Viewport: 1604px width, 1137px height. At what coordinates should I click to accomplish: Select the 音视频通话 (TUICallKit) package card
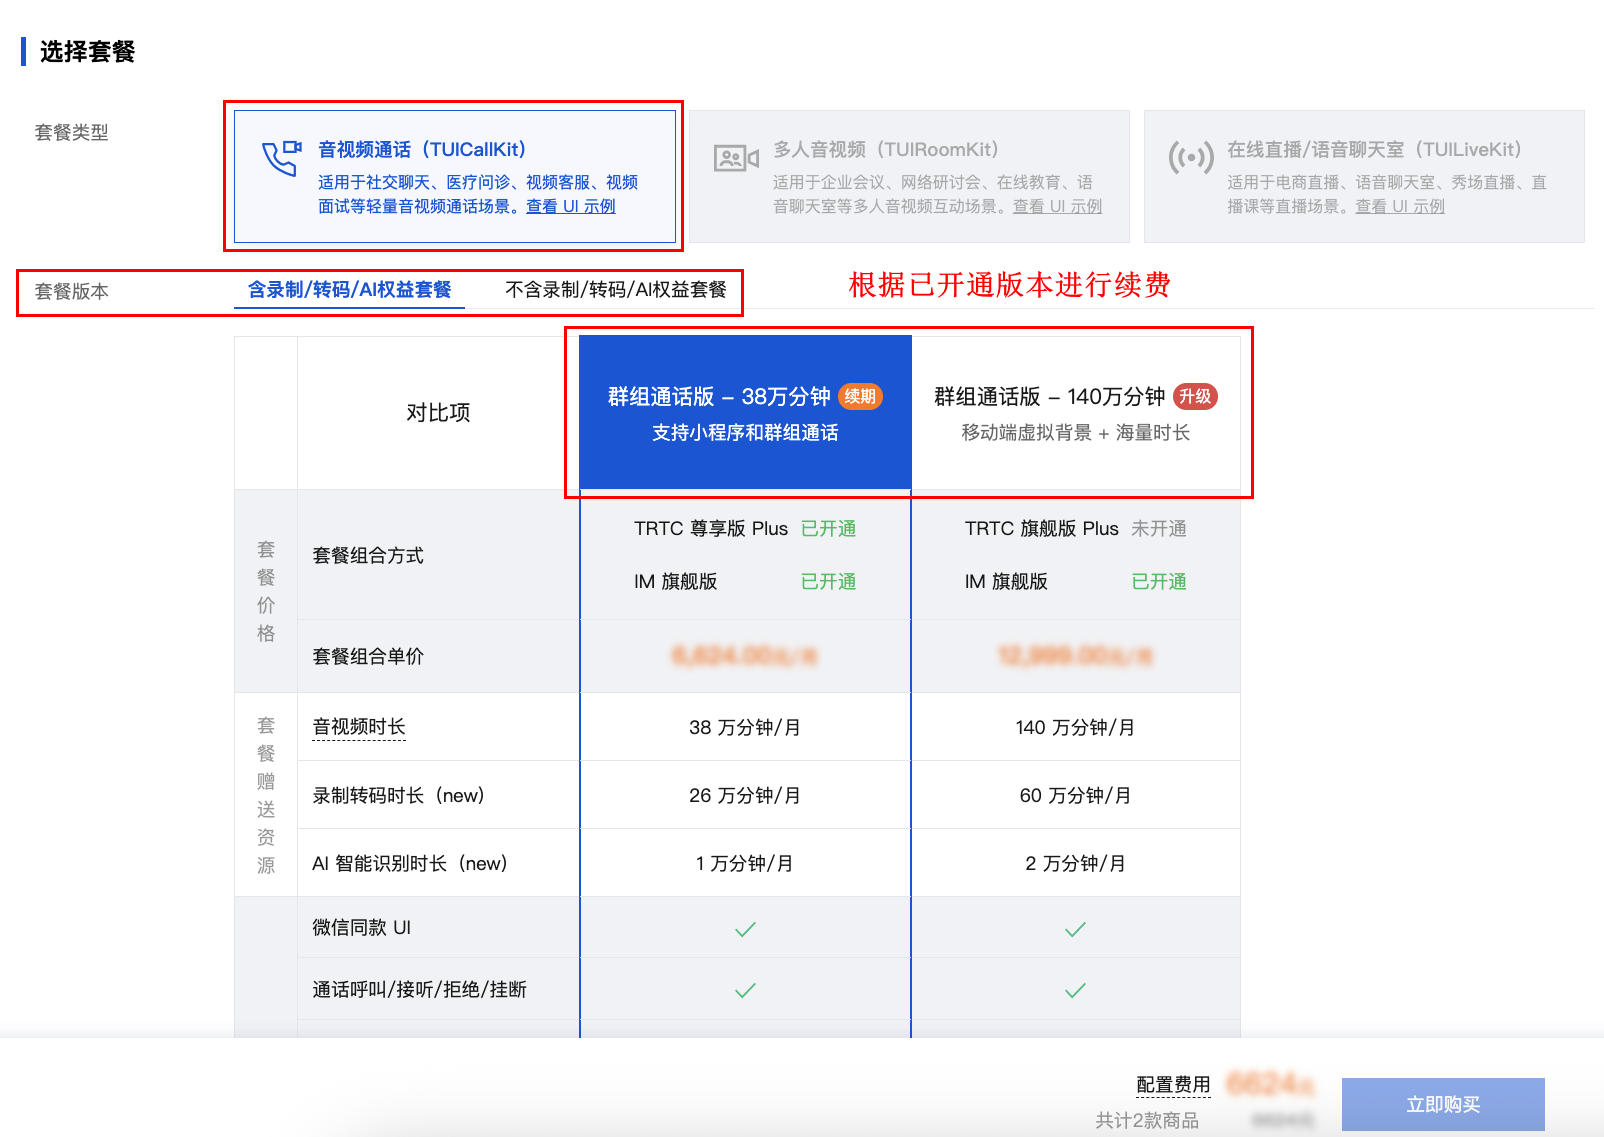[x=455, y=176]
